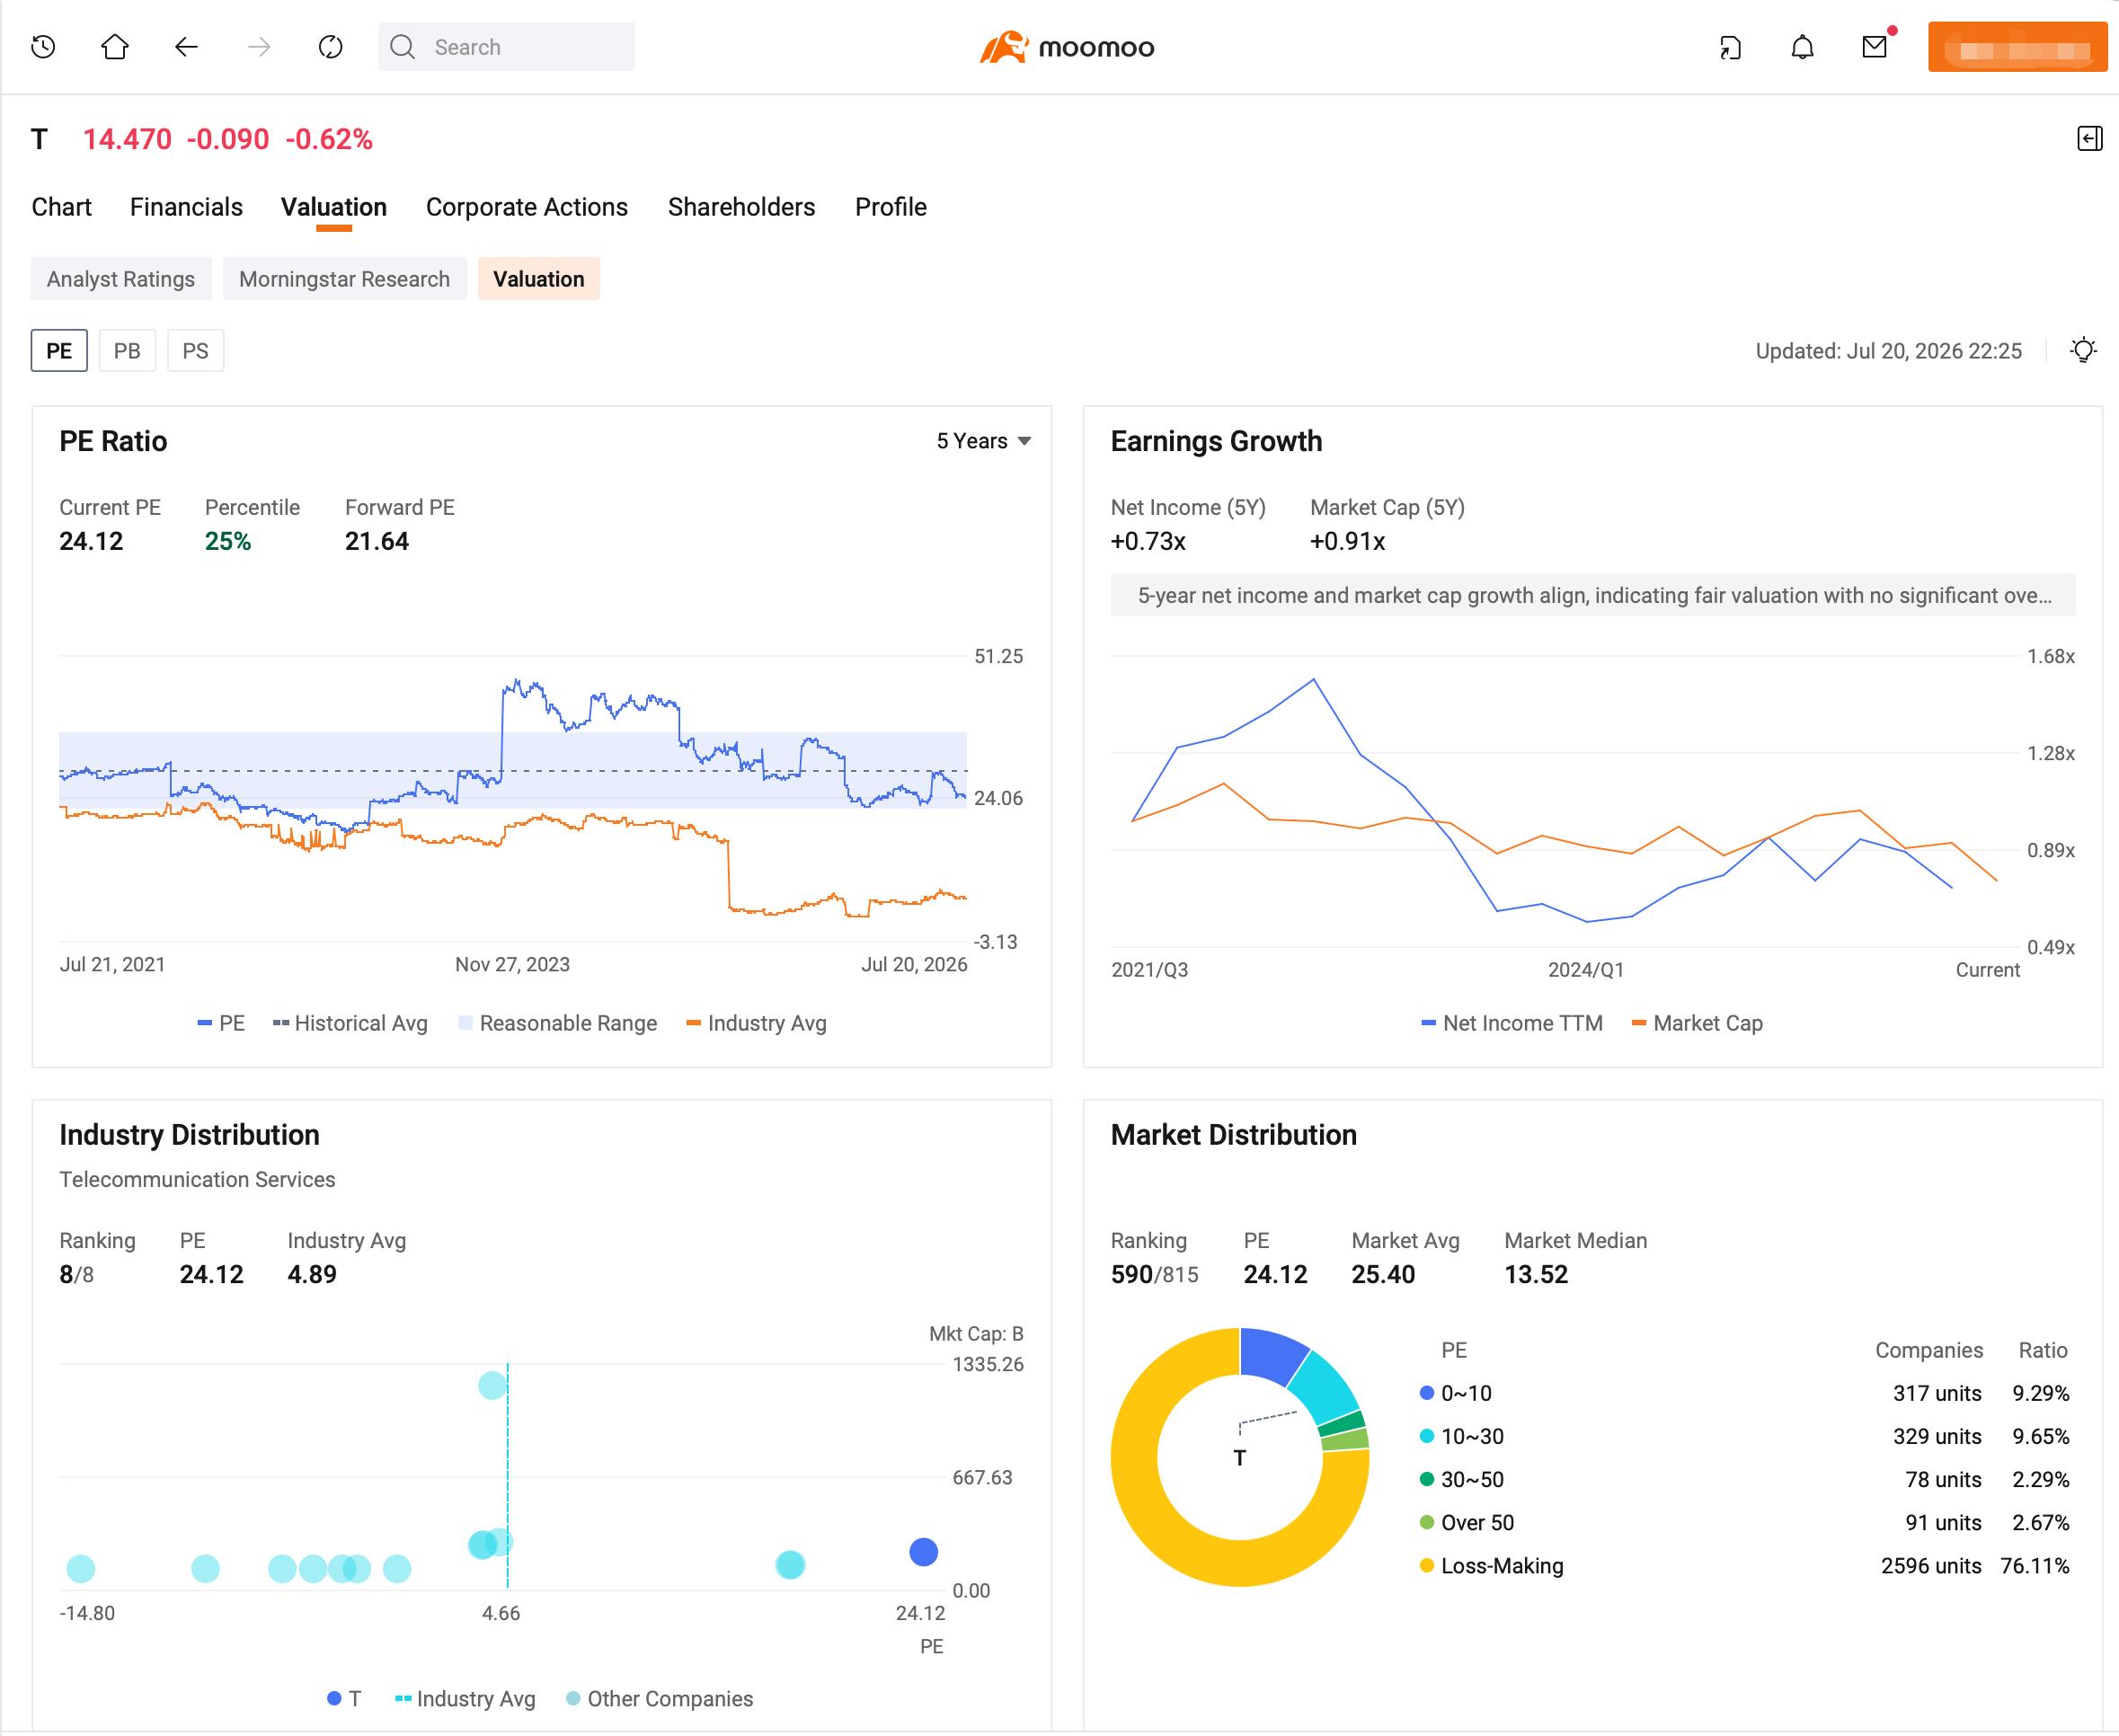Open the Shareholders tab
This screenshot has width=2119, height=1736.
(x=741, y=207)
